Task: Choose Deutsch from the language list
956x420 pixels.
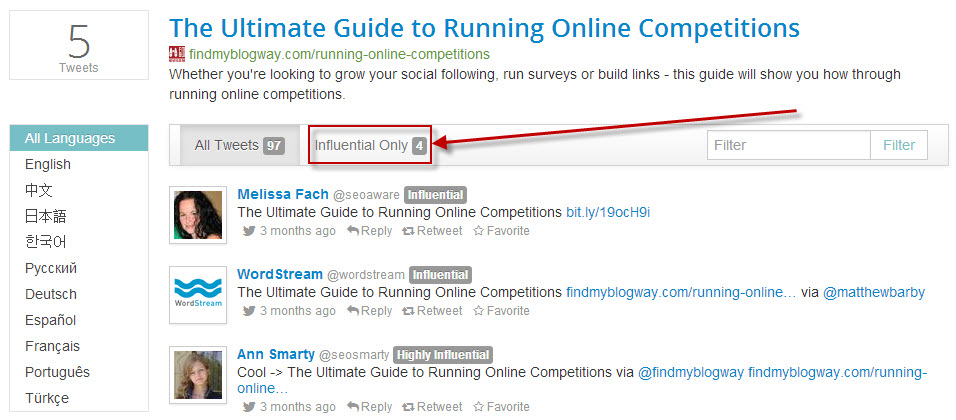Action: [x=51, y=294]
